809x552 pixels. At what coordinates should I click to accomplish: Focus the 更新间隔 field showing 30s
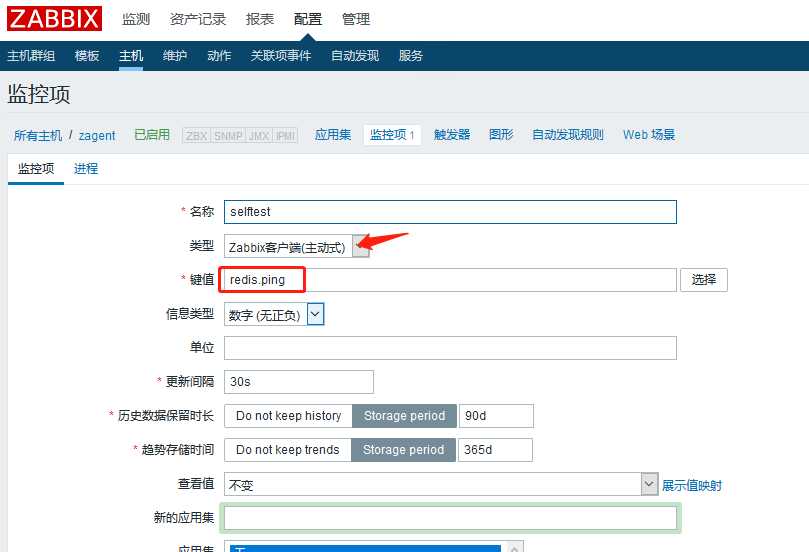point(299,382)
